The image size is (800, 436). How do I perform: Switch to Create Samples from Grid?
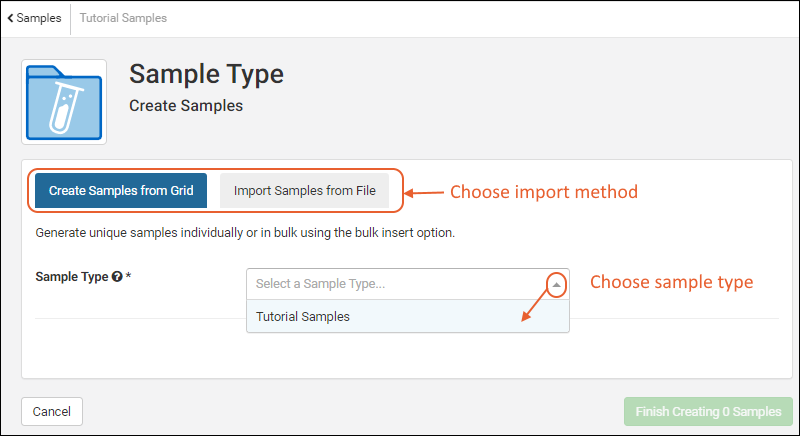pyautogui.click(x=121, y=191)
